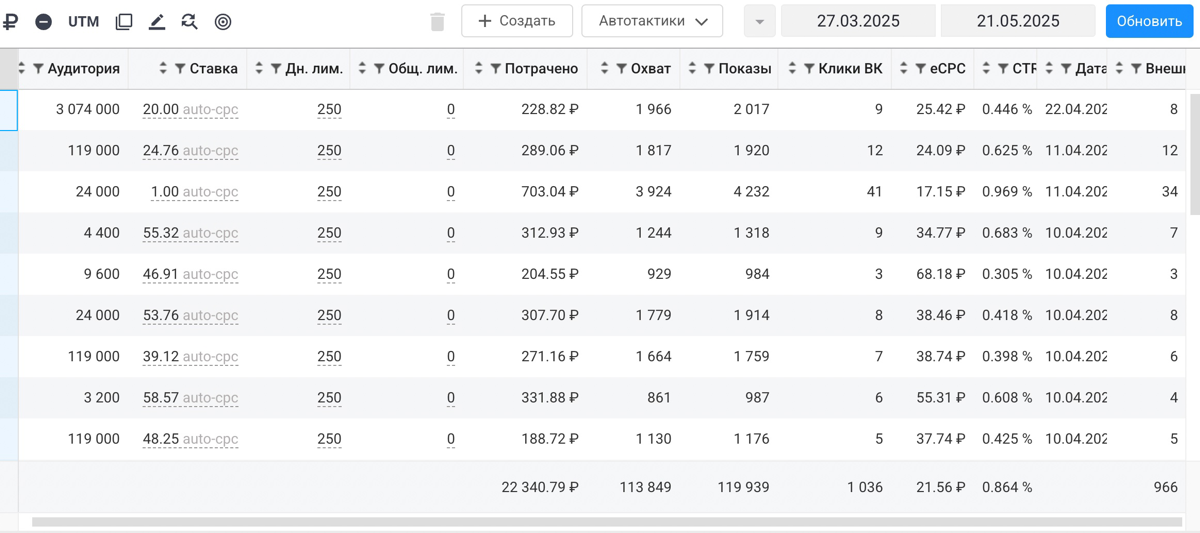Viewport: 1200px width, 533px height.
Task: Click the target bullseye icon
Action: tap(223, 21)
